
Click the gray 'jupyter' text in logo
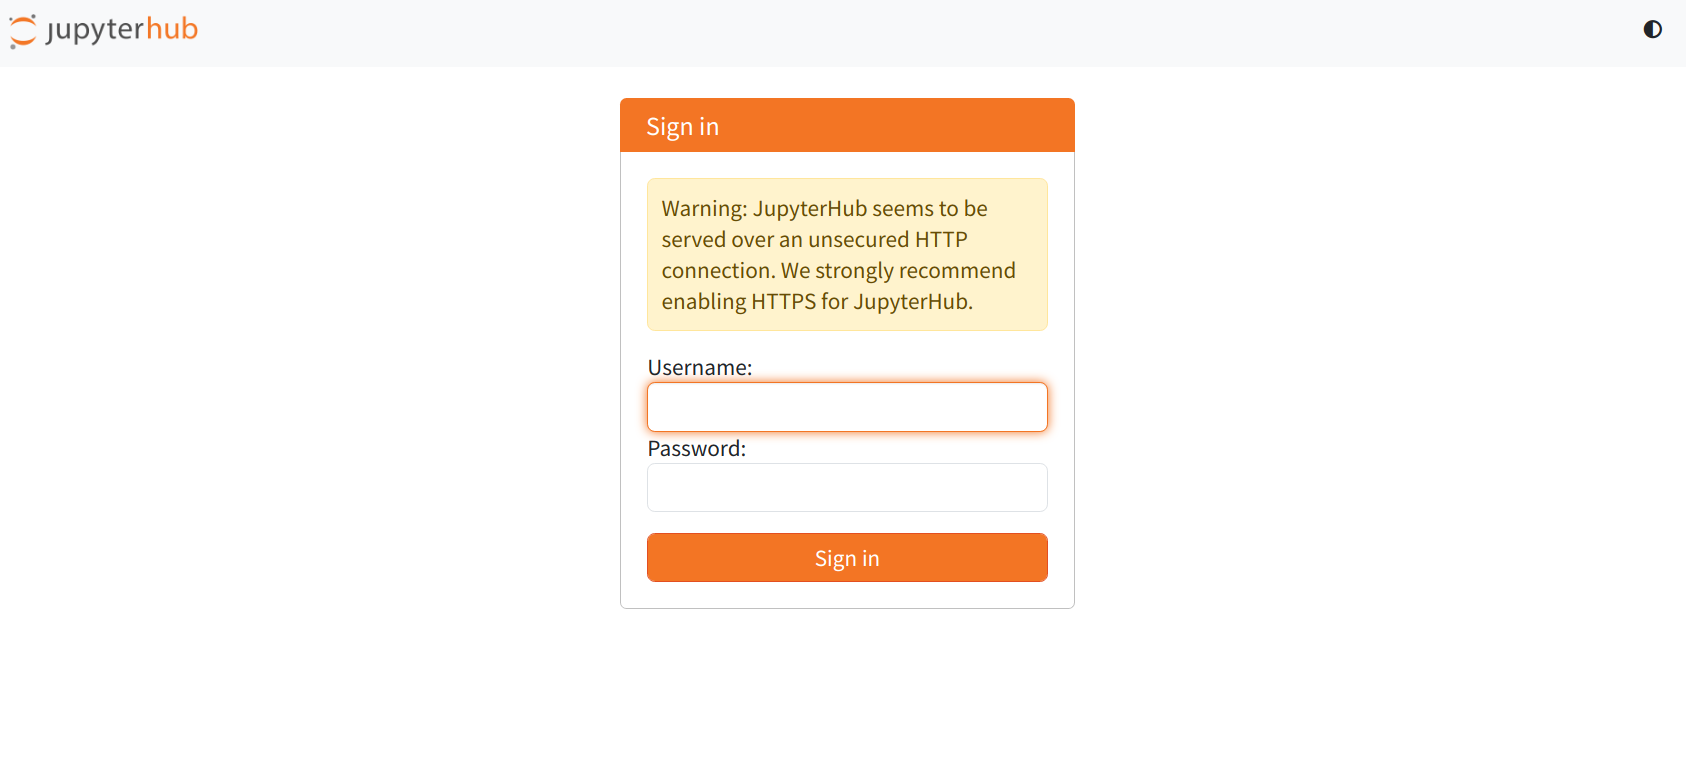(x=95, y=30)
